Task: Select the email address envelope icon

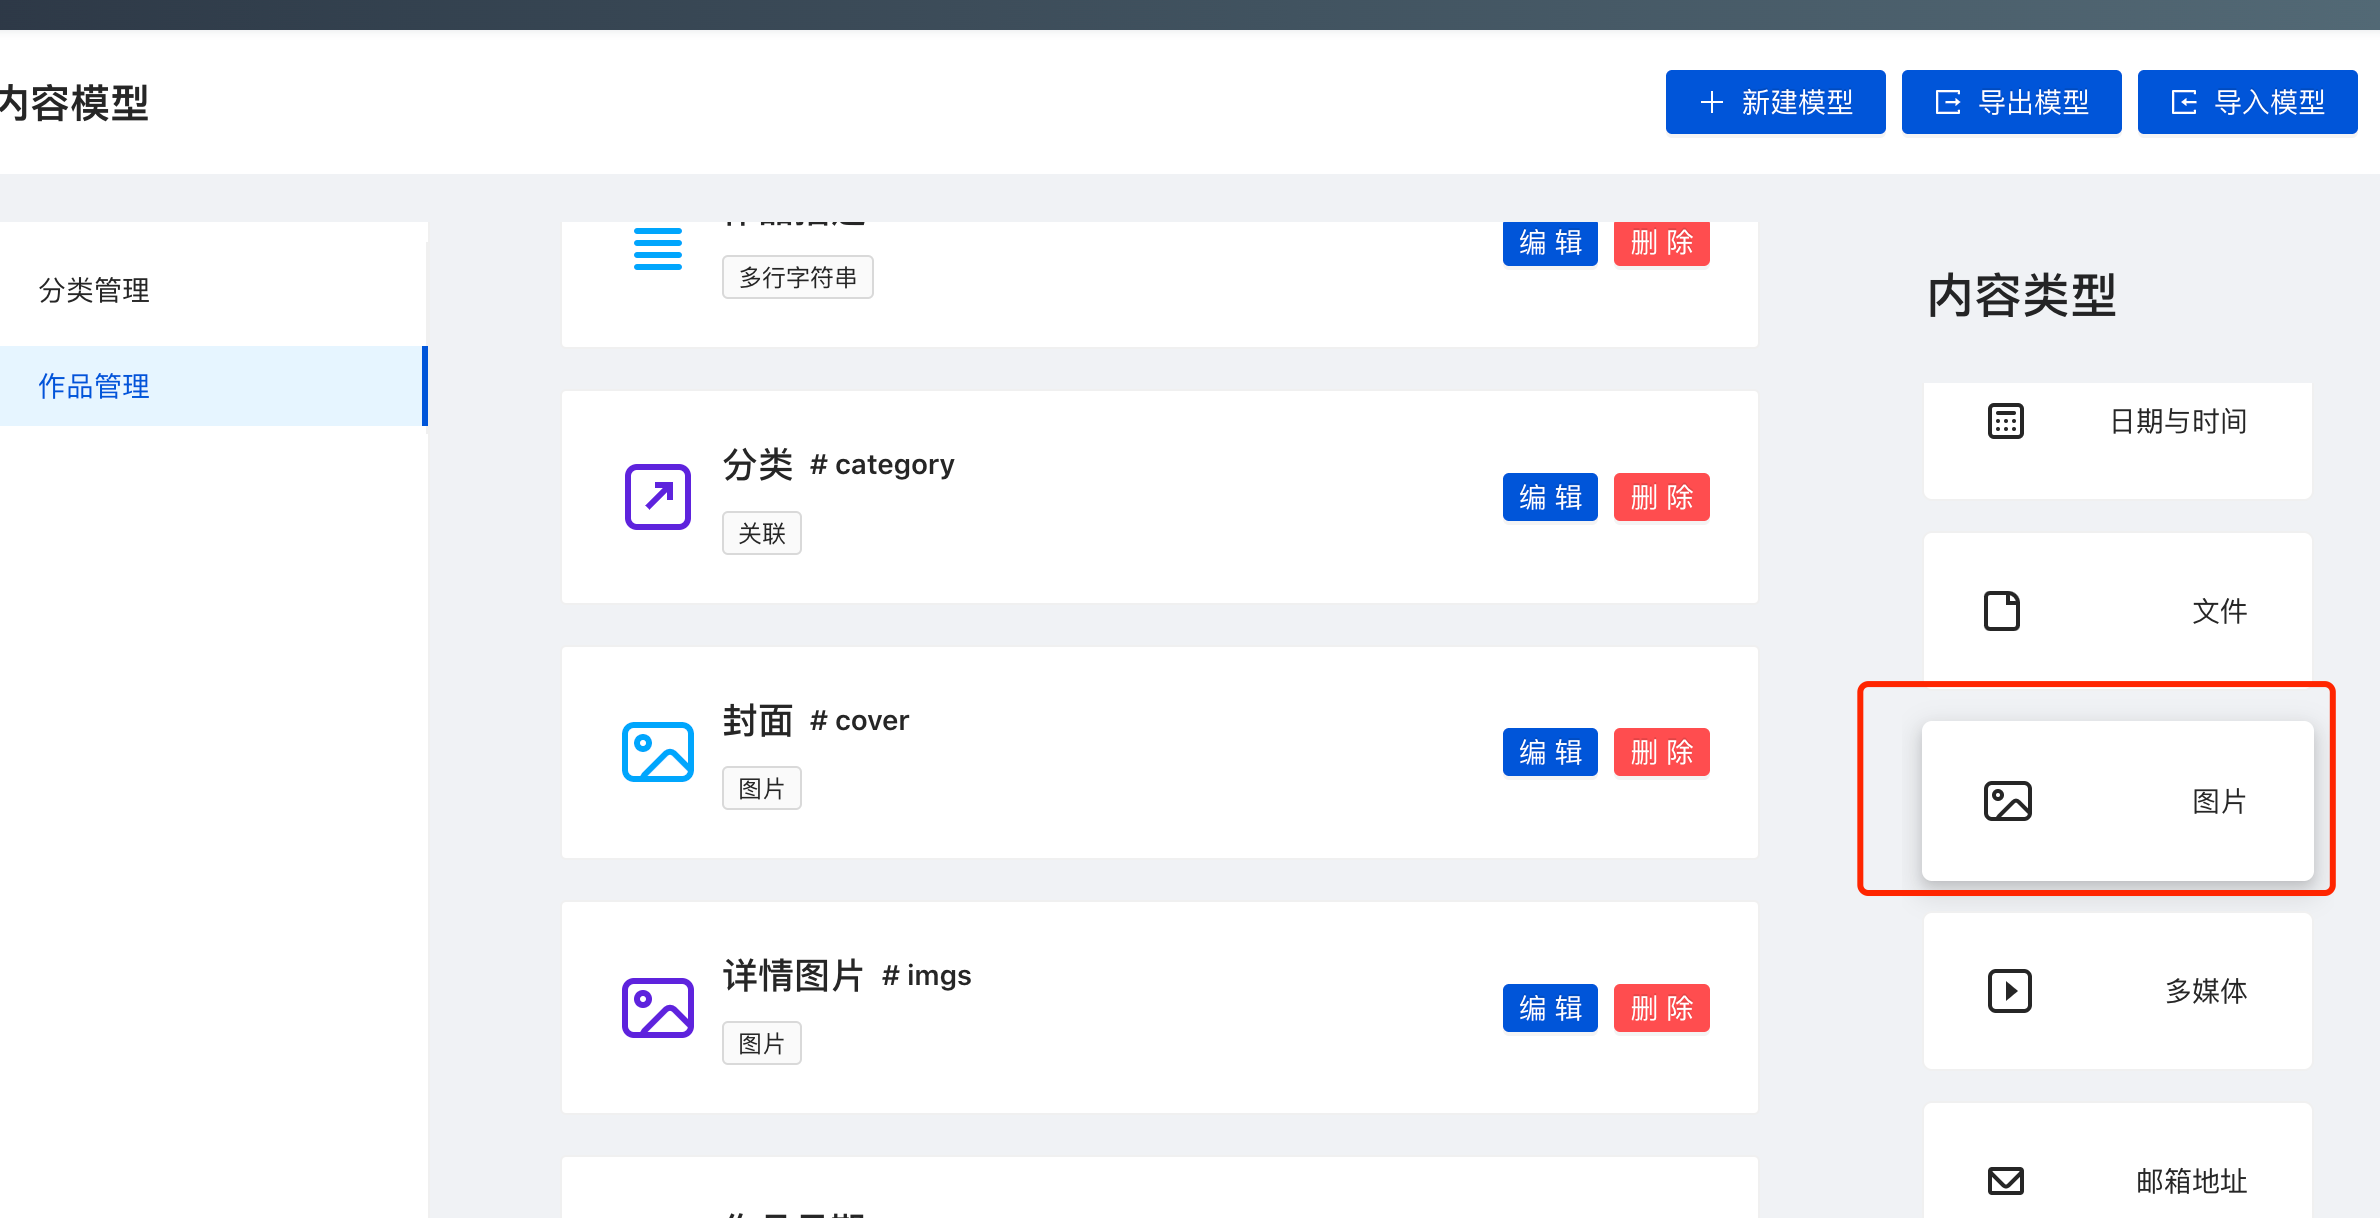Action: tap(2005, 1181)
